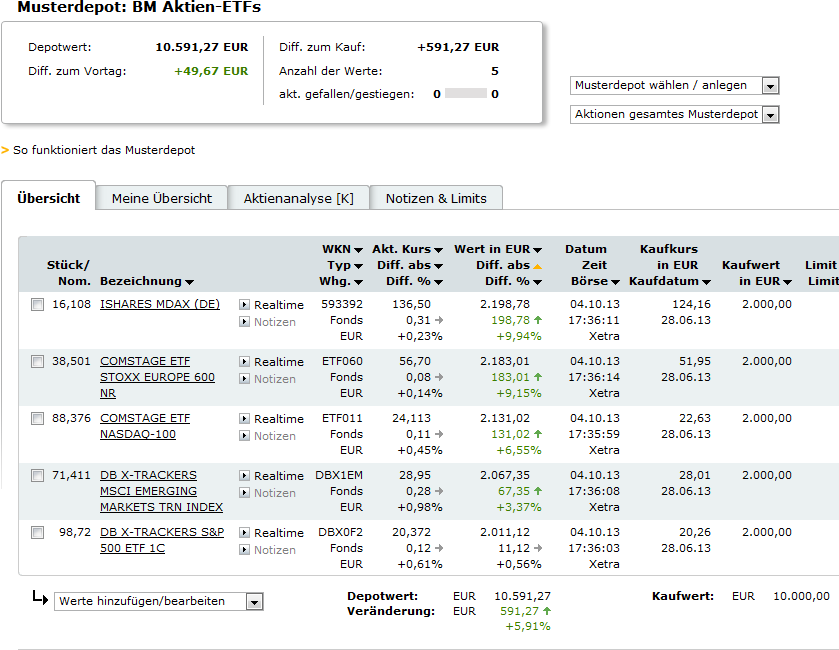The height and width of the screenshot is (650, 839).
Task: Select the Notizen & Limits tab
Action: (x=436, y=198)
